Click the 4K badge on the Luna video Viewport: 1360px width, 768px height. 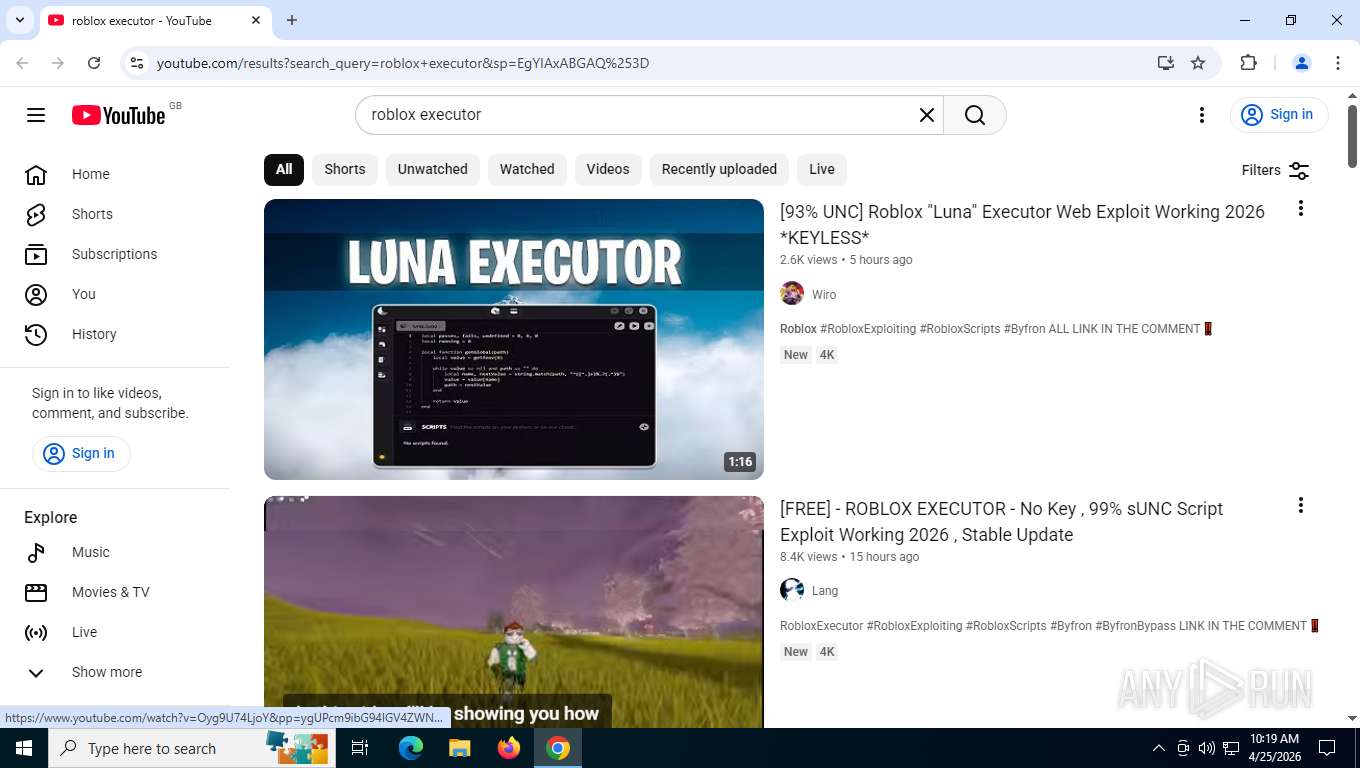click(827, 355)
